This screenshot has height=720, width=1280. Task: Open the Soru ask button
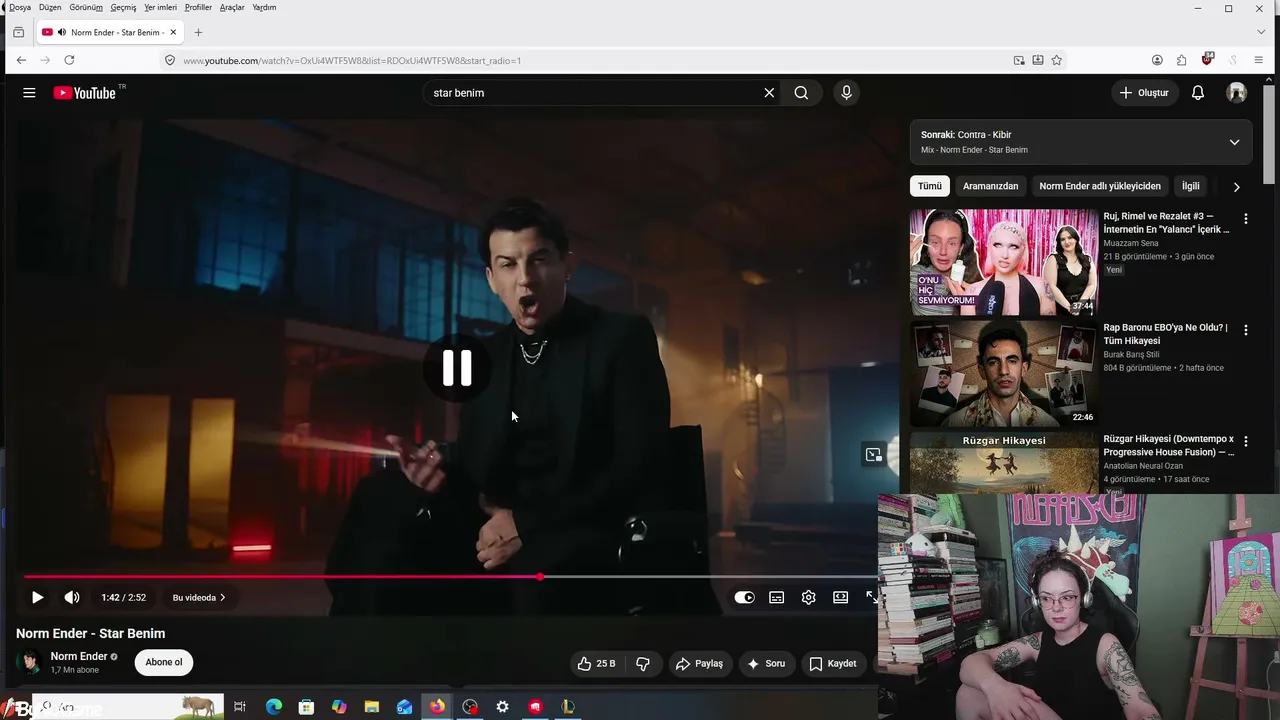point(766,663)
